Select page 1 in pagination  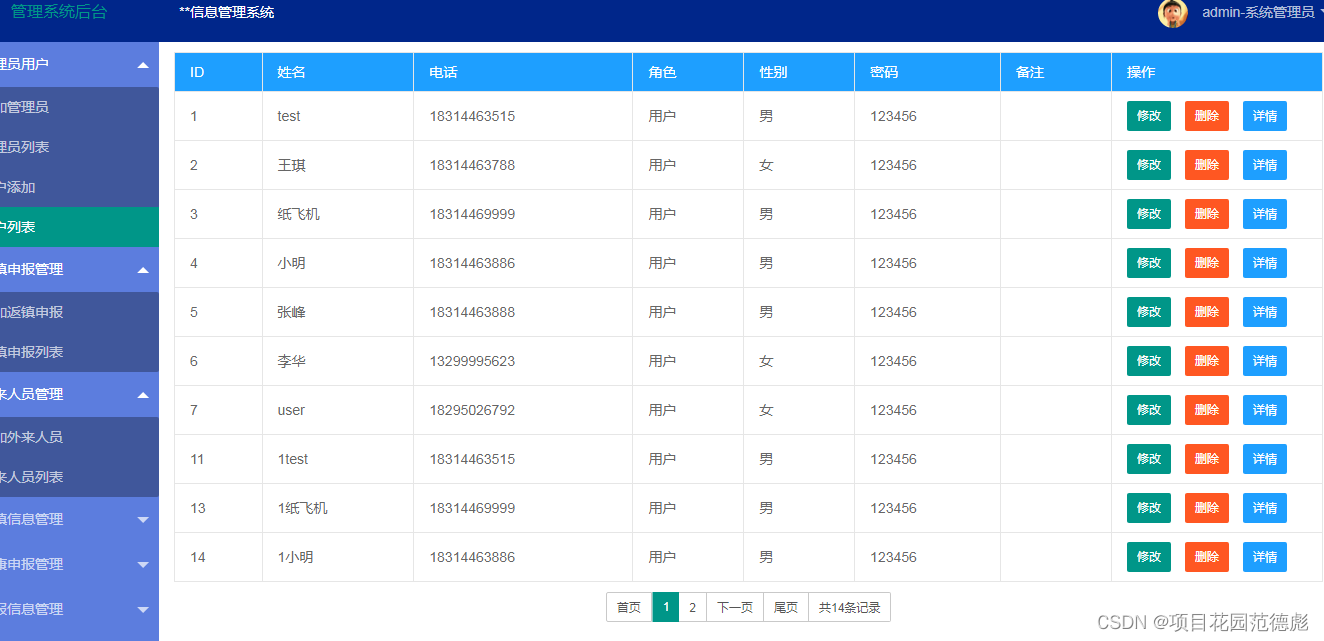pos(665,607)
